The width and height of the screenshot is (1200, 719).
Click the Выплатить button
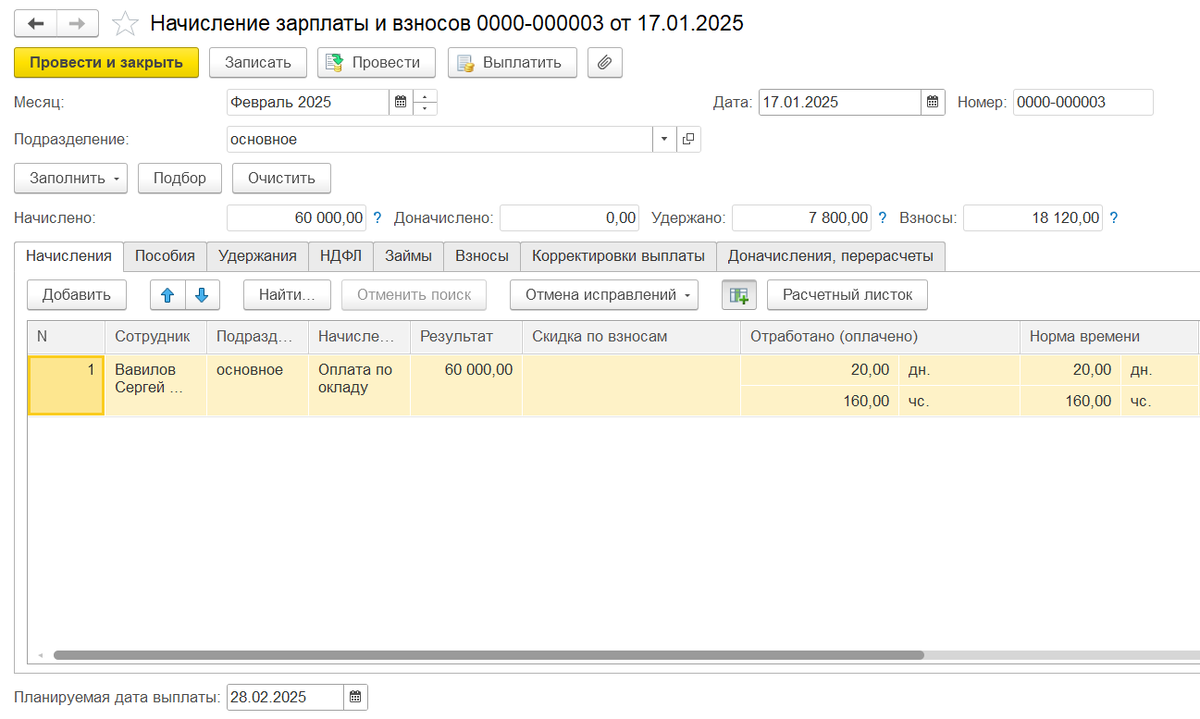click(512, 62)
